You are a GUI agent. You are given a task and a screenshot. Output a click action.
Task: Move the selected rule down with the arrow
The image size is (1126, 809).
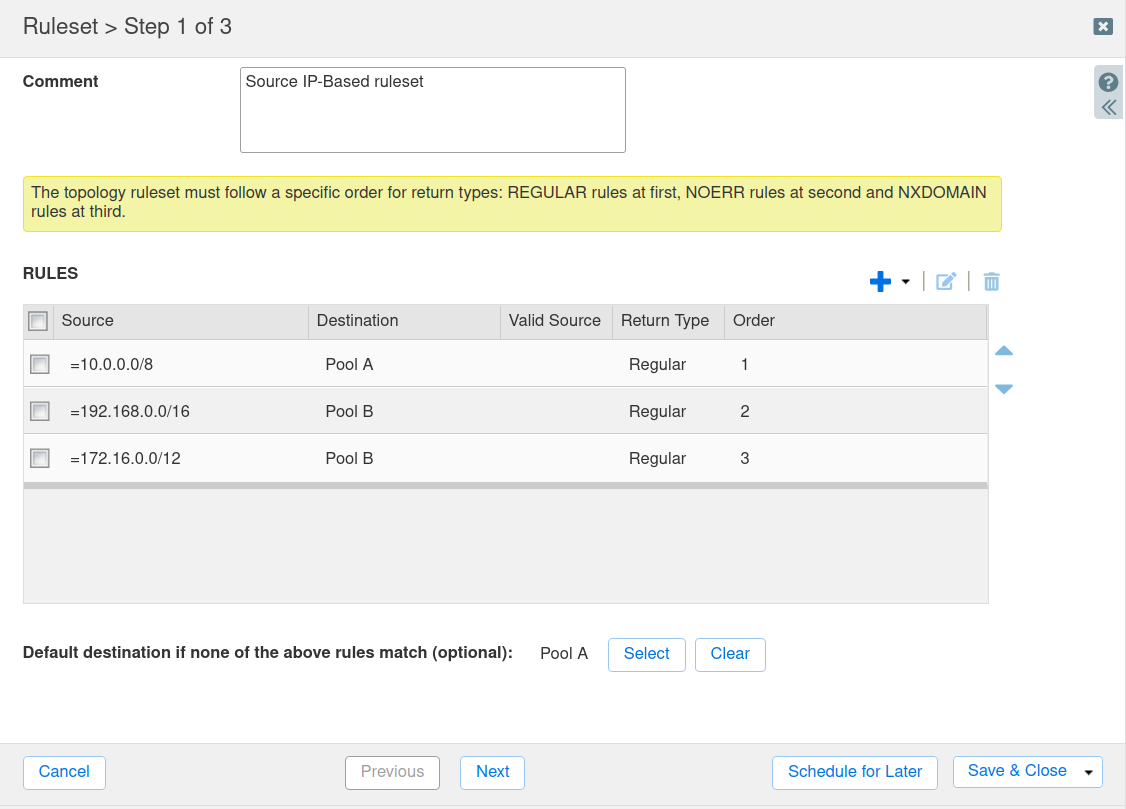pyautogui.click(x=1003, y=389)
